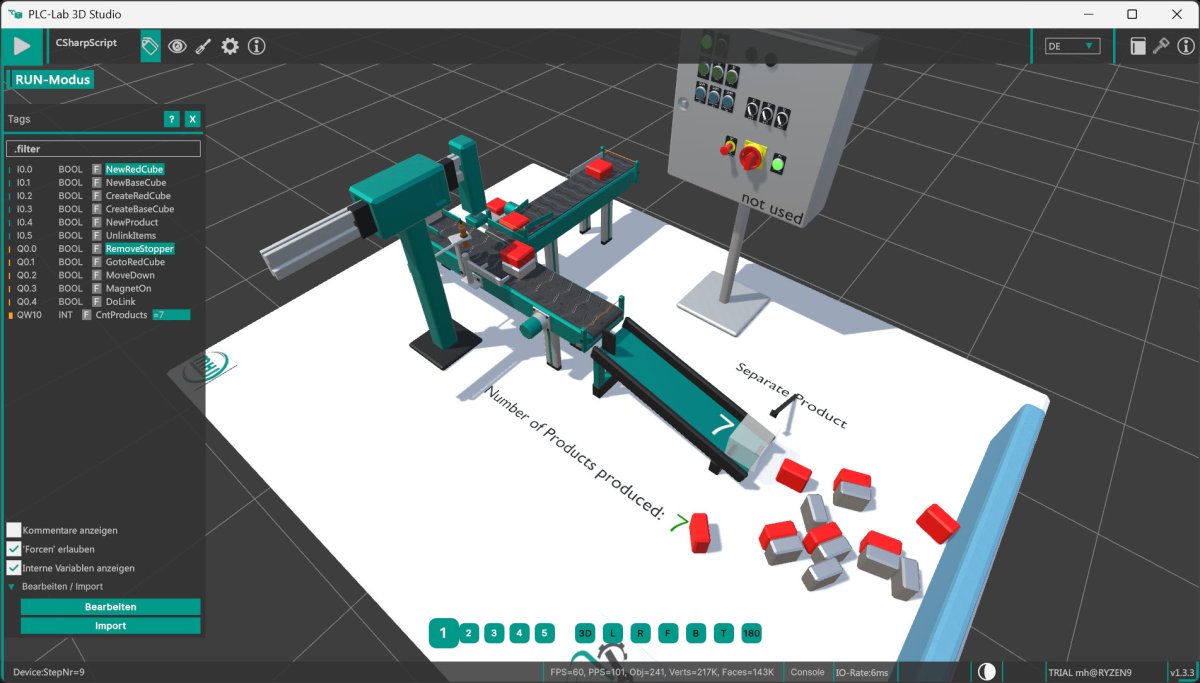Viewport: 1200px width, 683px height.
Task: Open settings via the gear icon
Action: click(230, 46)
